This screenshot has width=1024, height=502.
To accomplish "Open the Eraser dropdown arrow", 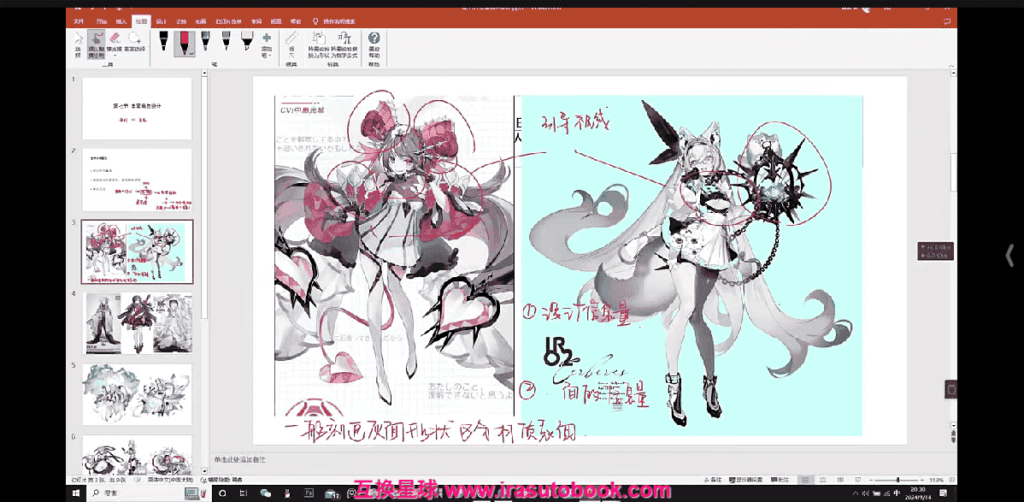I will pos(114,55).
